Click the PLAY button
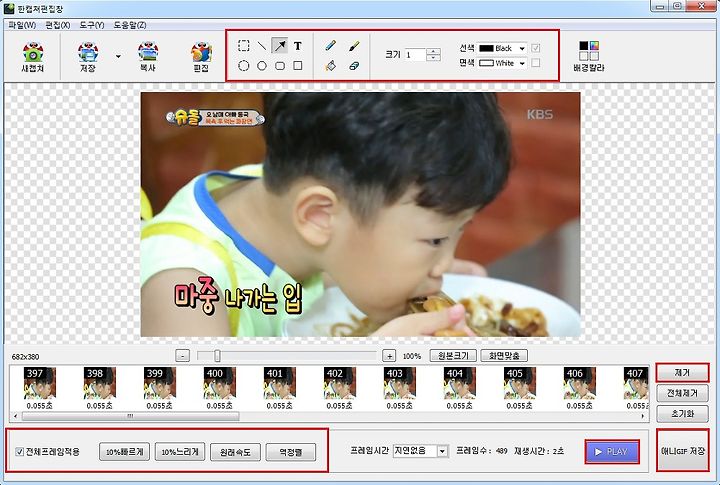The image size is (720, 485). click(612, 452)
